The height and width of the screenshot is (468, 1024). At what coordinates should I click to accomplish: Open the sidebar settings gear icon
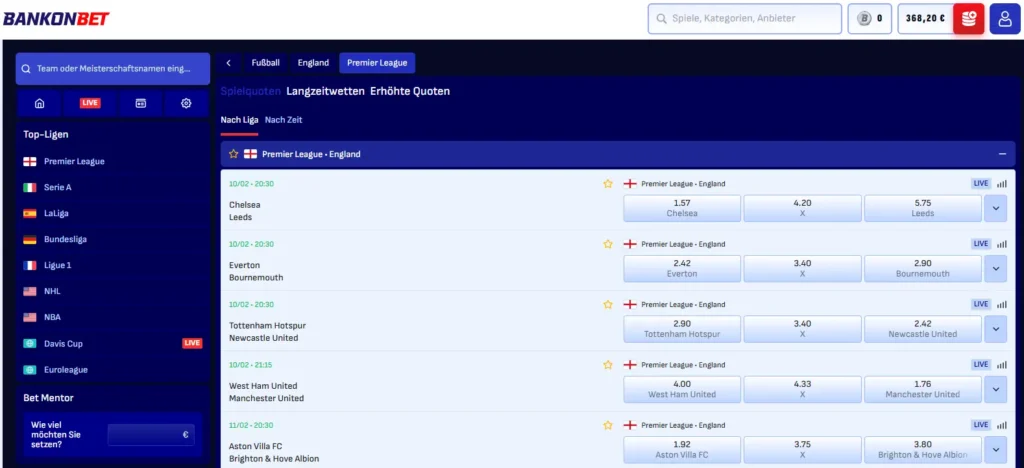186,103
